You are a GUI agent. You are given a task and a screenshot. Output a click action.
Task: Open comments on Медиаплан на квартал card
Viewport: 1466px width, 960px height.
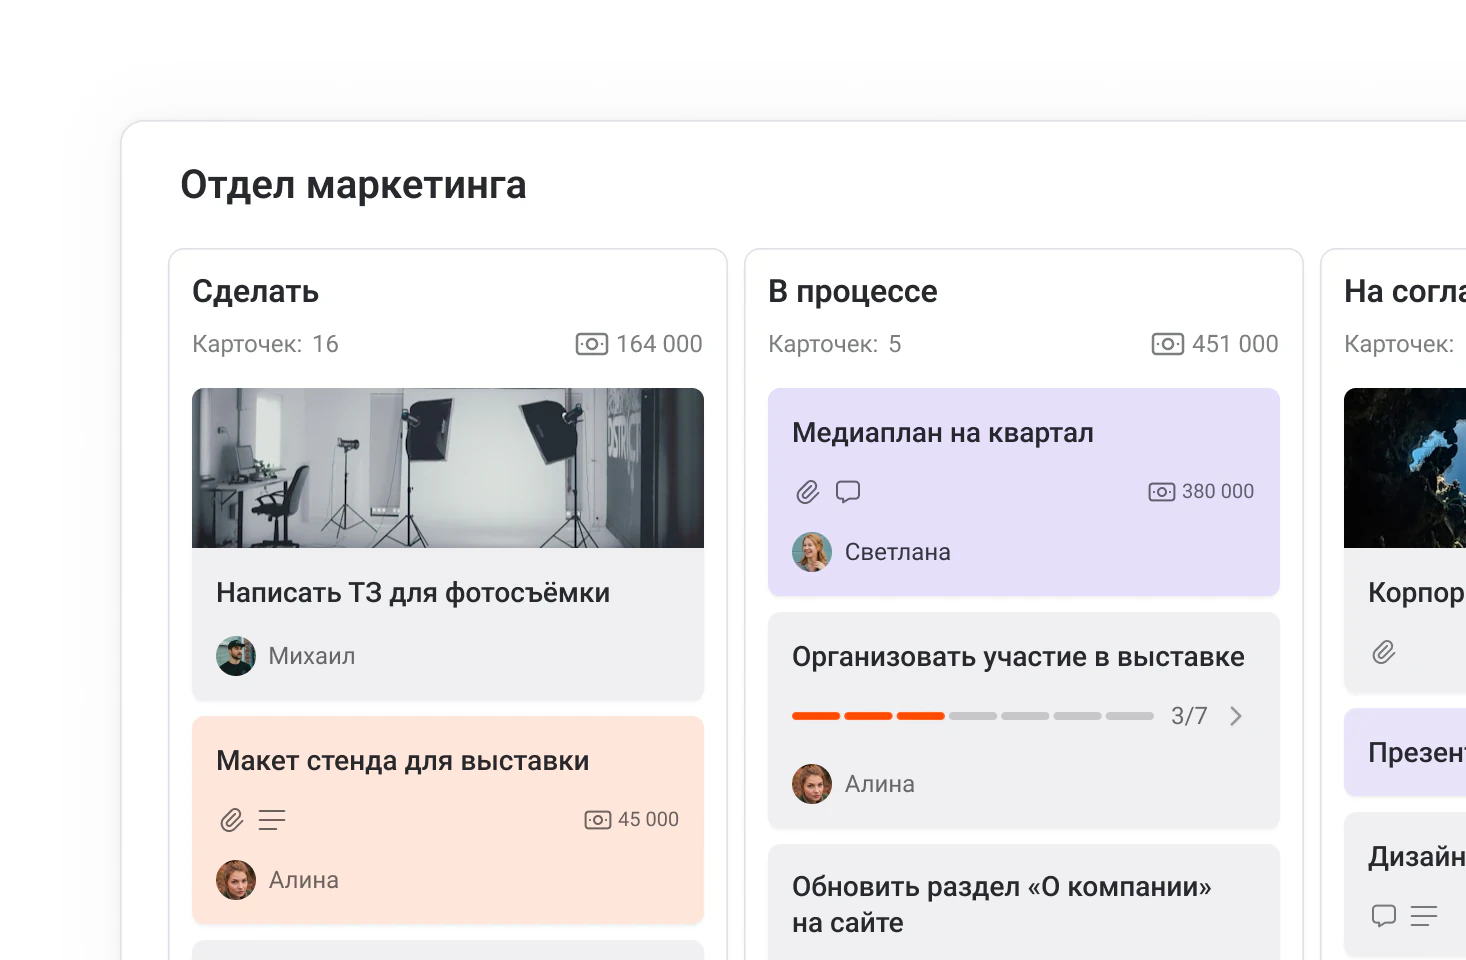point(848,492)
